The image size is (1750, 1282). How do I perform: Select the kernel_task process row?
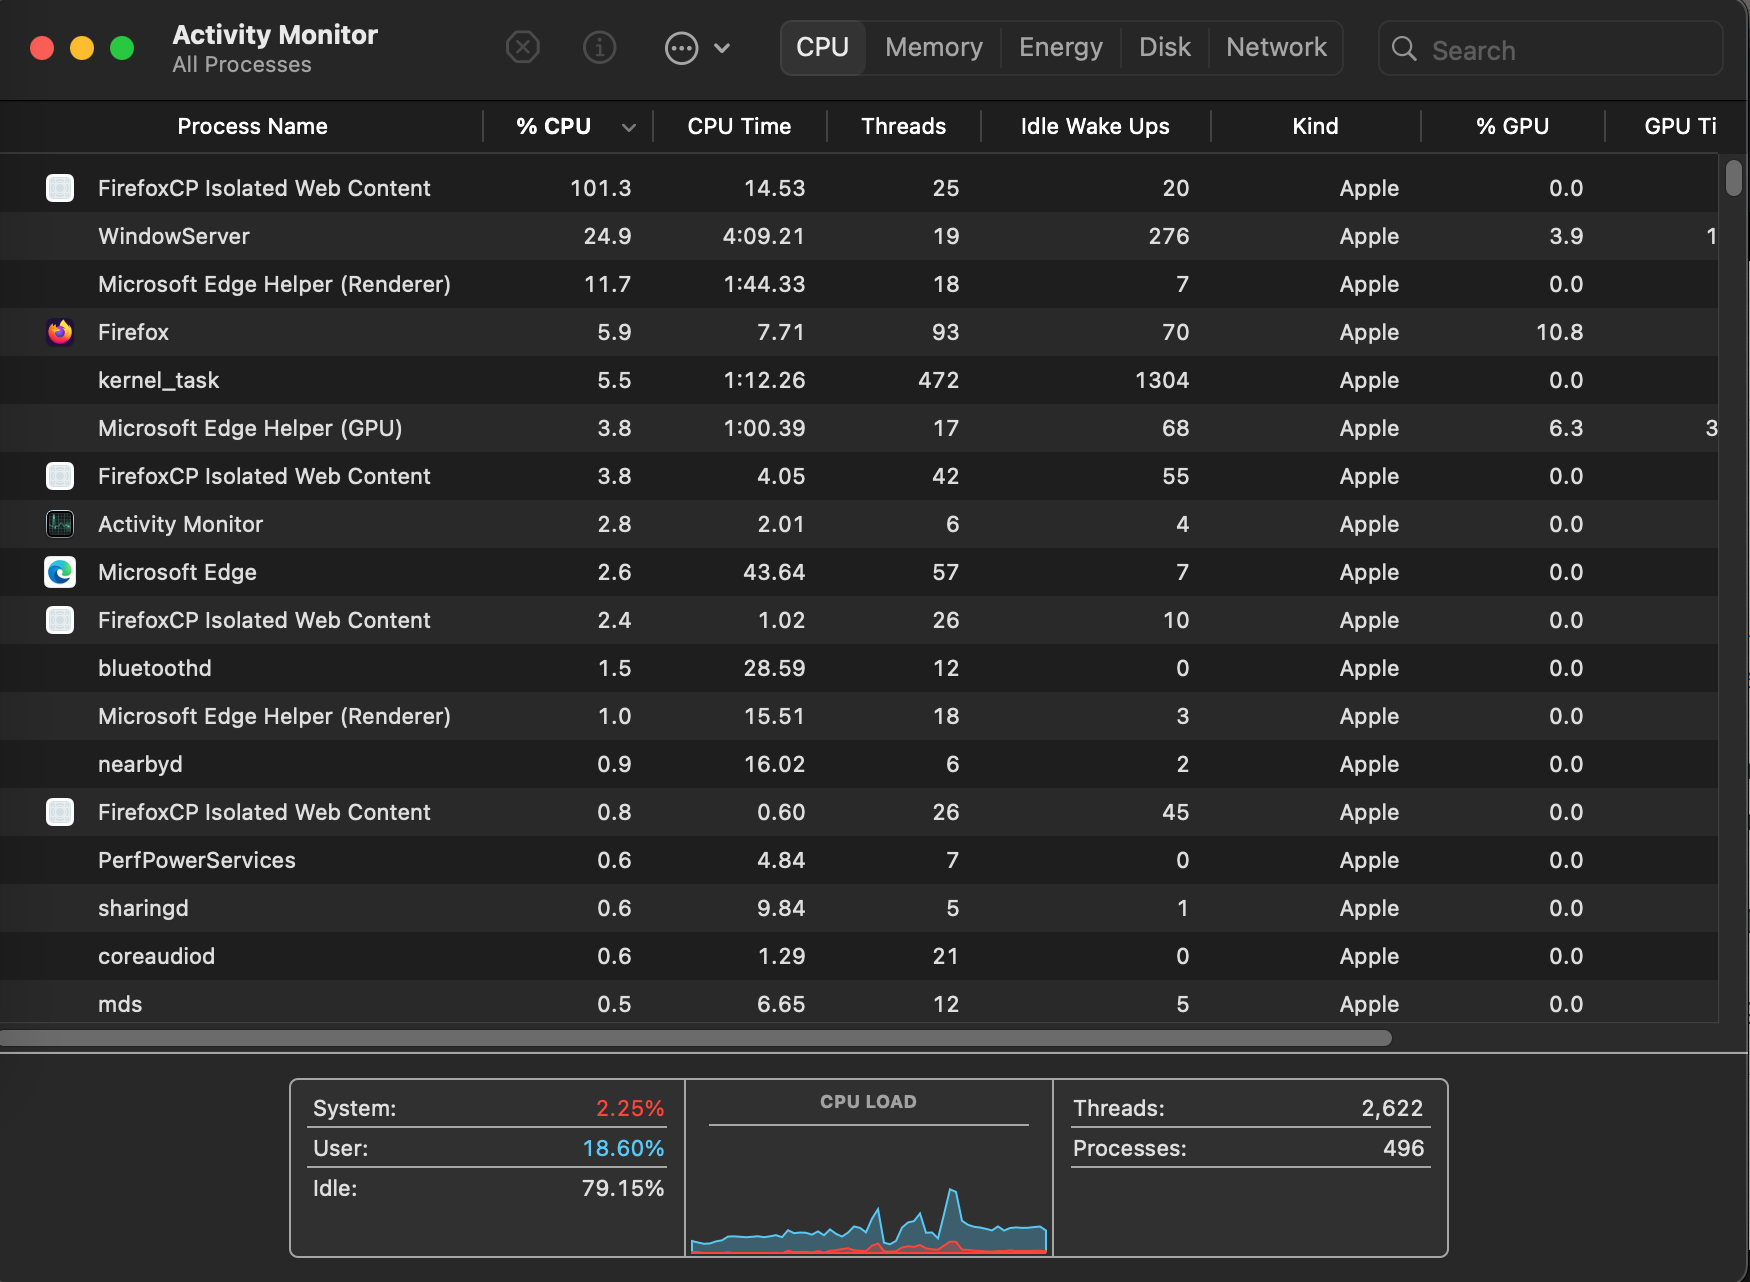[859, 380]
